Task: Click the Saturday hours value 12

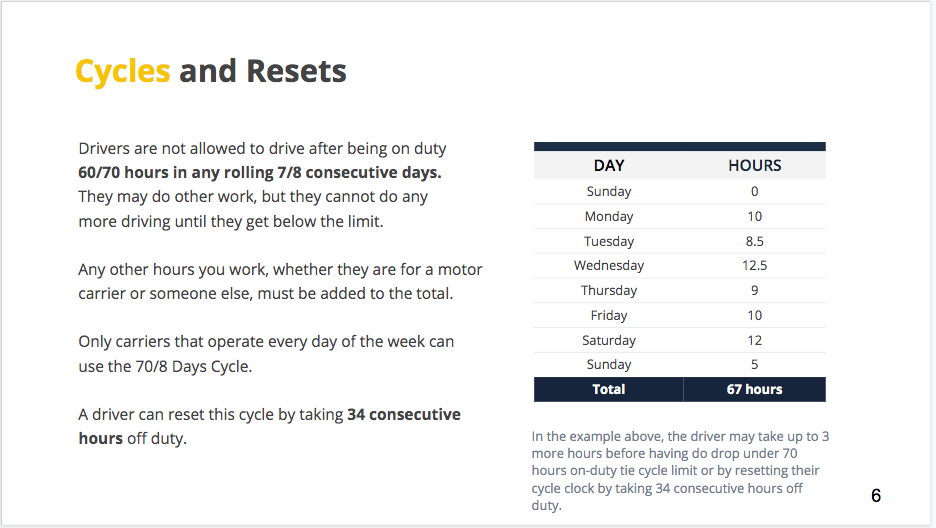Action: [x=754, y=340]
